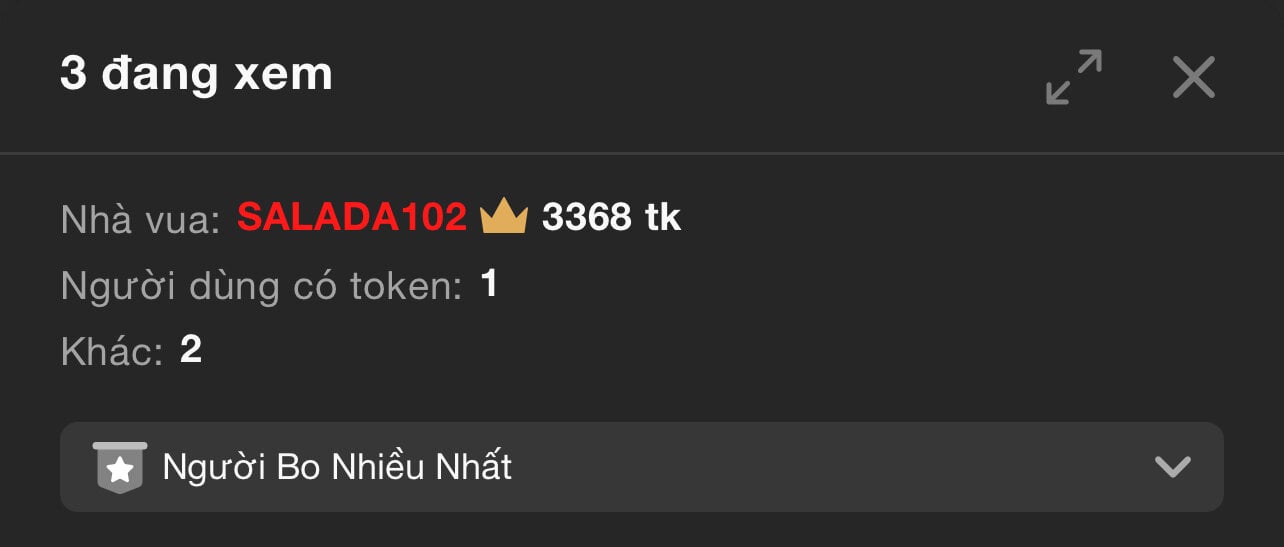Click the tk unit after 3368

point(663,217)
